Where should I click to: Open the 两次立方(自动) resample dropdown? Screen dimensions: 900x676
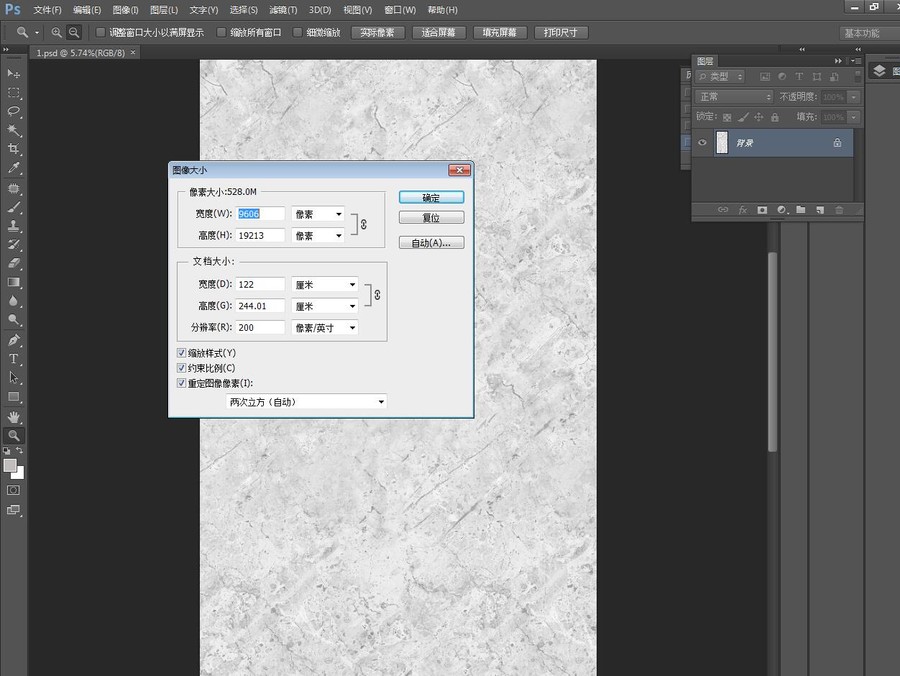306,402
